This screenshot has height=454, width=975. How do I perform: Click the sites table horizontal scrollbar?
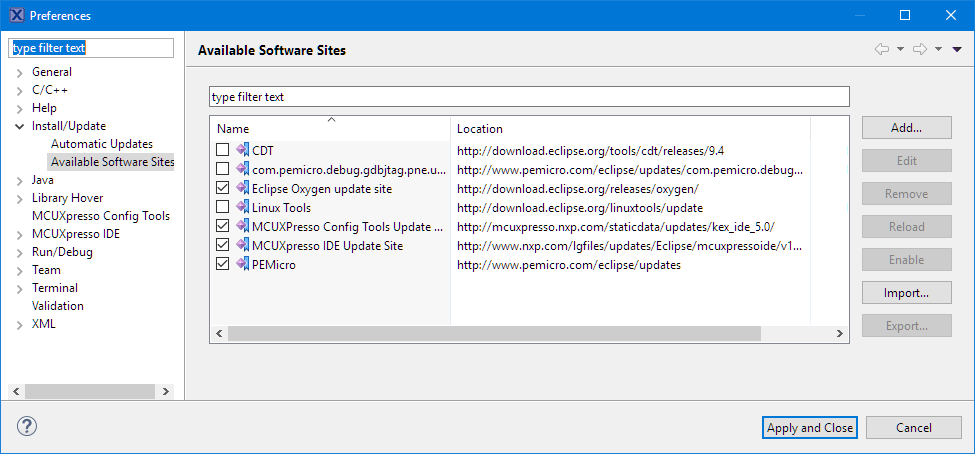494,333
